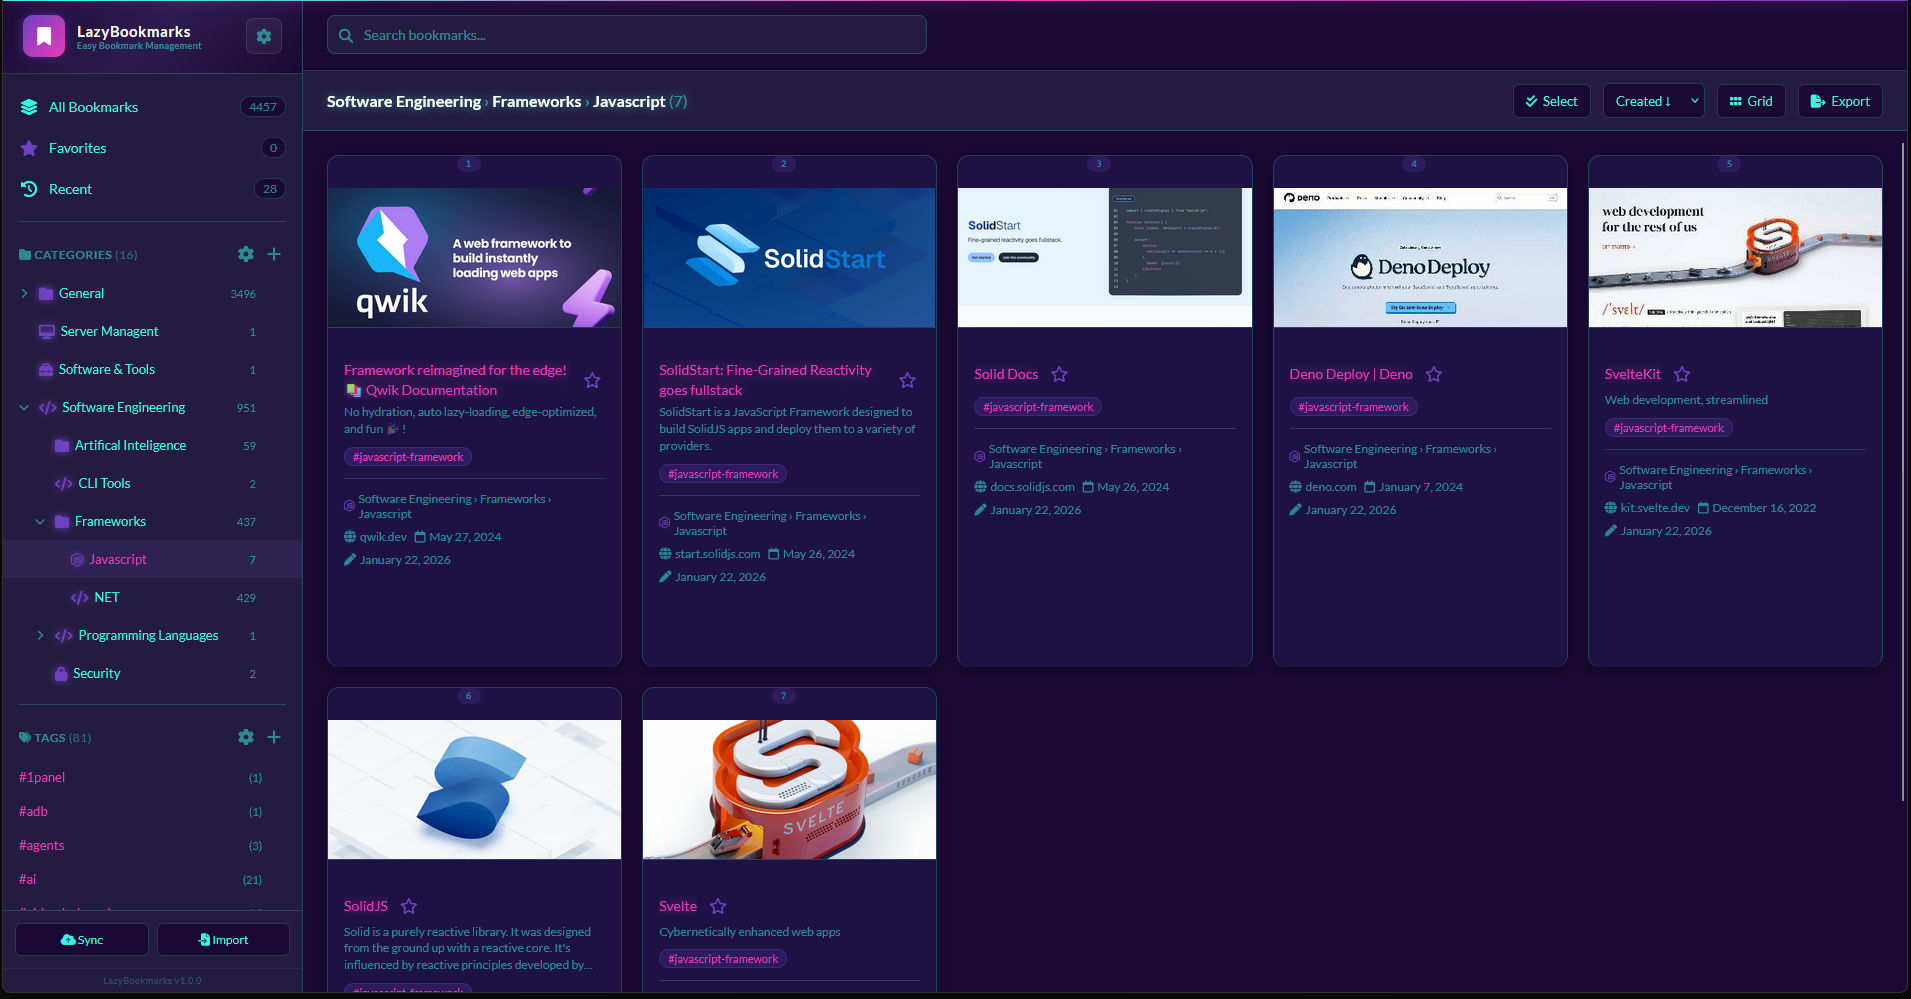Click deno.com domain text
Screen dimensions: 1911x999
point(1331,487)
